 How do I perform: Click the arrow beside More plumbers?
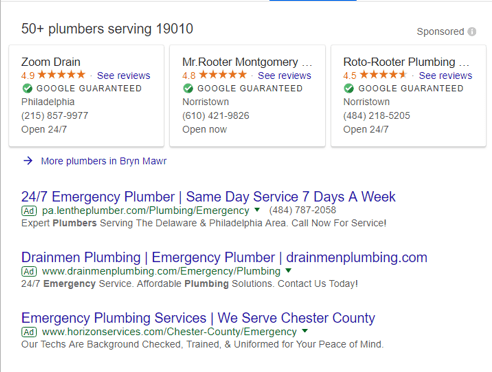pos(28,161)
